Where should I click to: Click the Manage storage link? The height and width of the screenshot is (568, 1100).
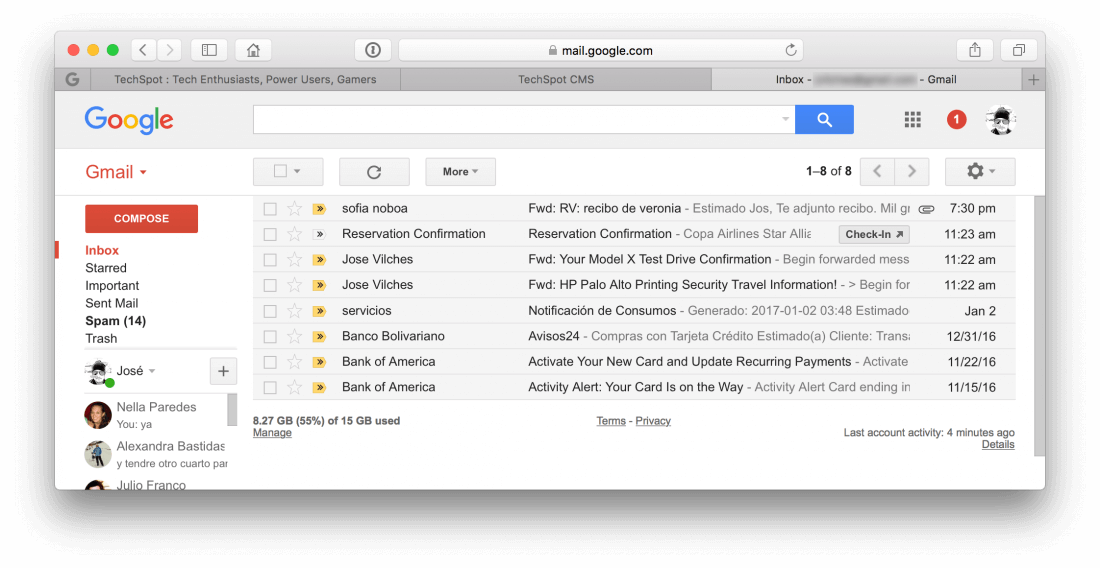272,433
